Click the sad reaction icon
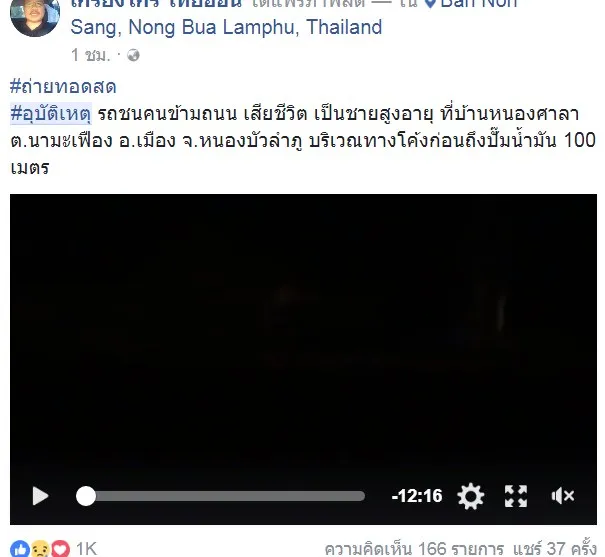605x557 pixels. (40, 549)
